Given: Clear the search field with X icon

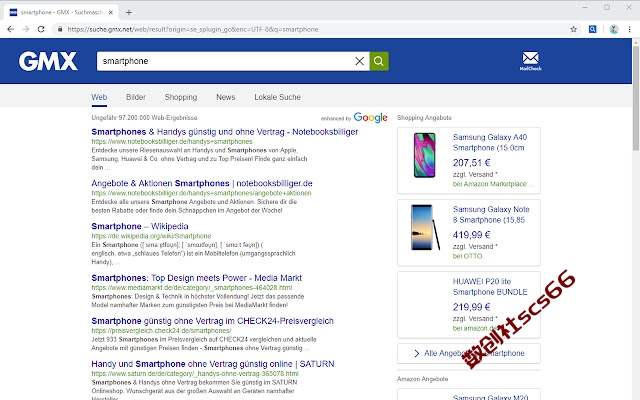Looking at the screenshot, I should (x=360, y=61).
